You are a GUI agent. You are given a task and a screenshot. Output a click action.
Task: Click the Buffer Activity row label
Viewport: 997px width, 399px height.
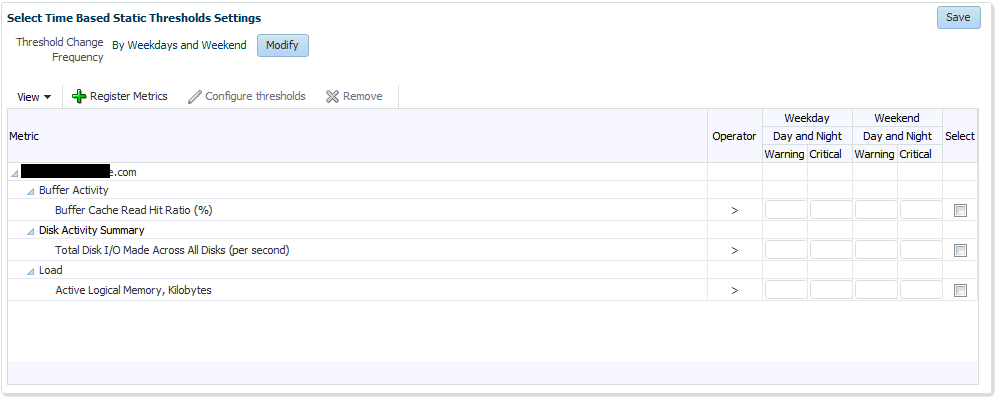tap(74, 190)
